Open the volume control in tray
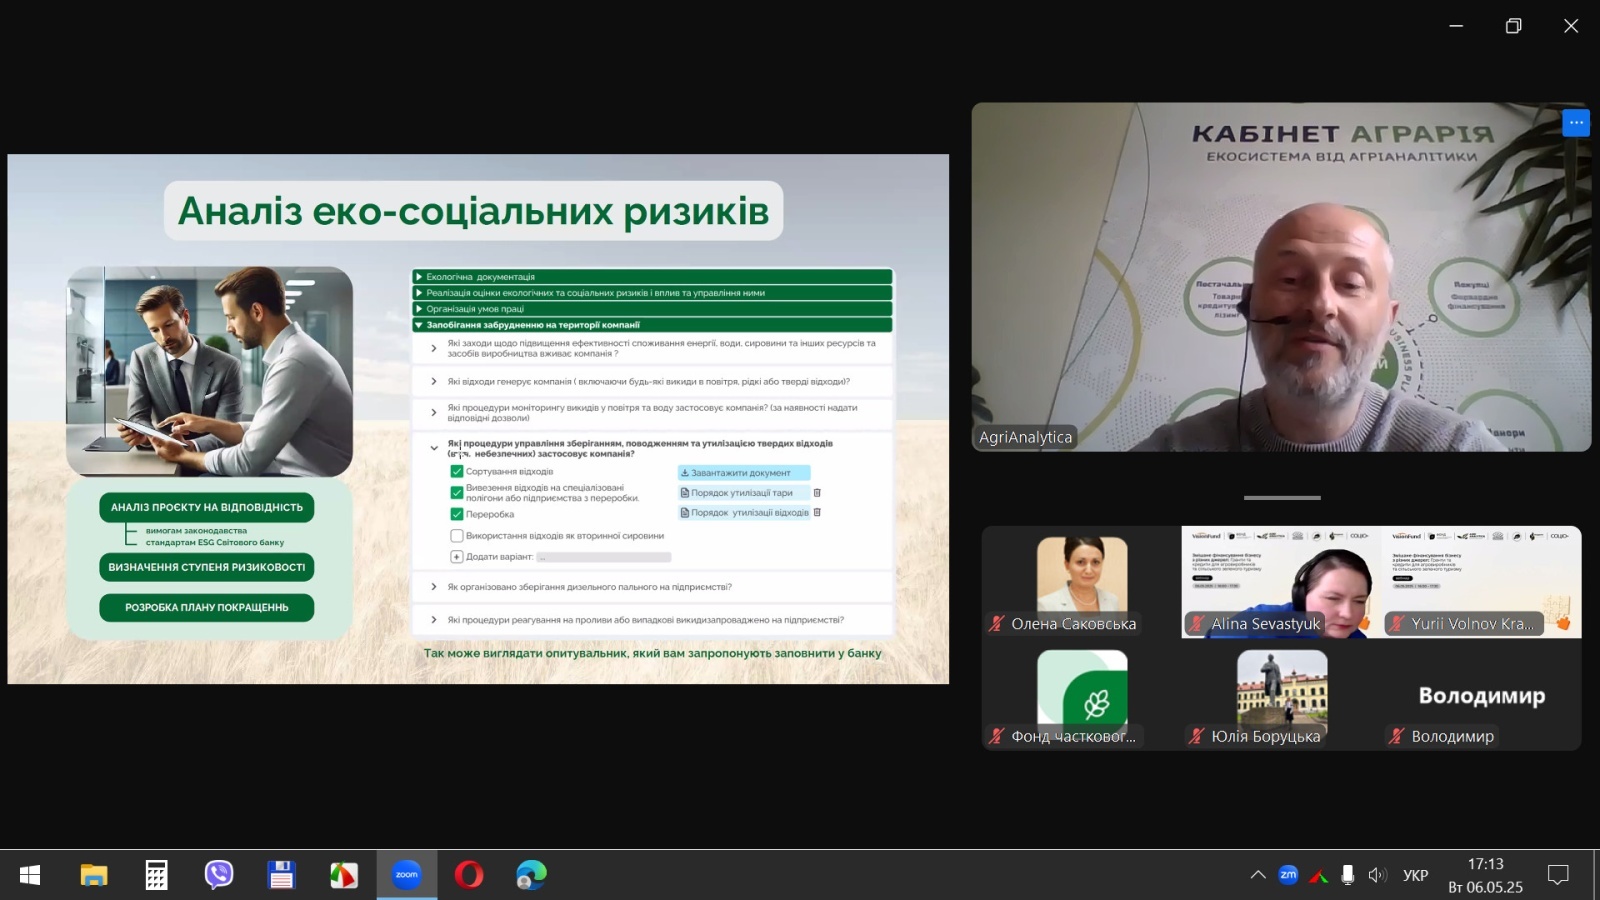The height and width of the screenshot is (900, 1600). [x=1378, y=875]
